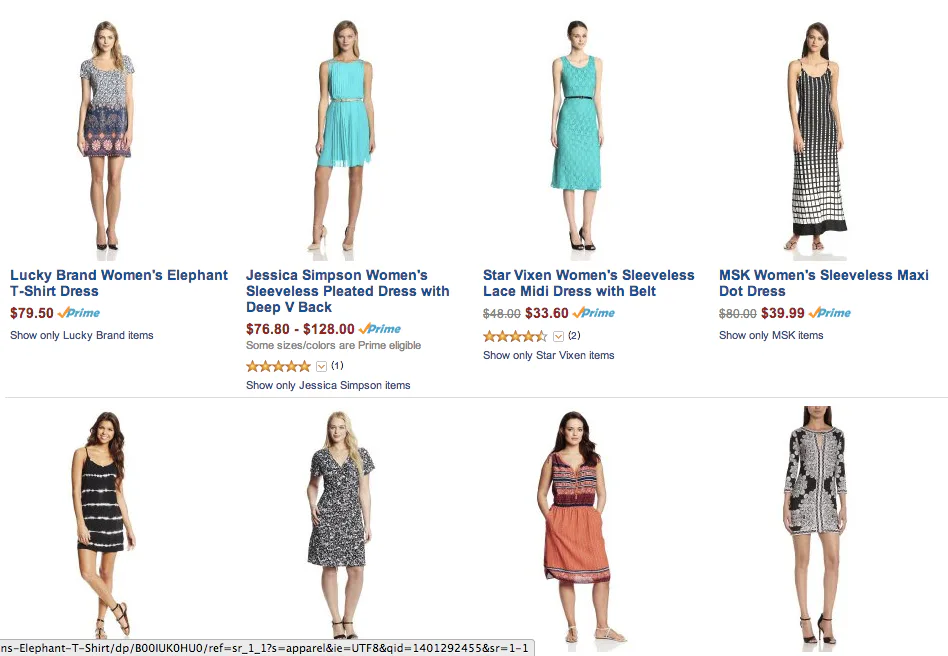Click Prime badge beside $33.60 price
948x656 pixels.
[594, 313]
